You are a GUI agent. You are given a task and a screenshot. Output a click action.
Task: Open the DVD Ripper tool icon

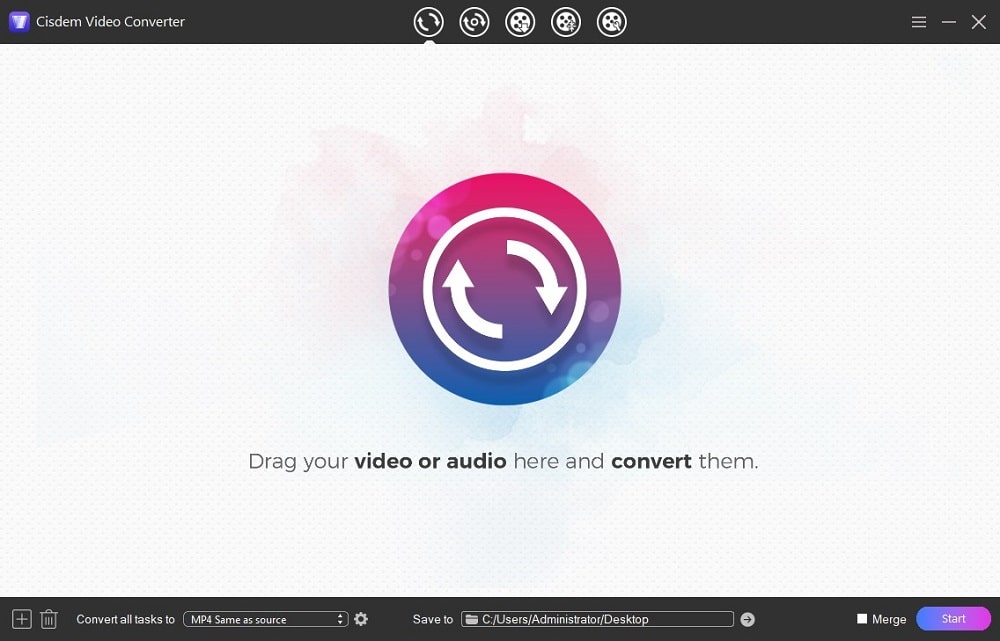[x=474, y=21]
